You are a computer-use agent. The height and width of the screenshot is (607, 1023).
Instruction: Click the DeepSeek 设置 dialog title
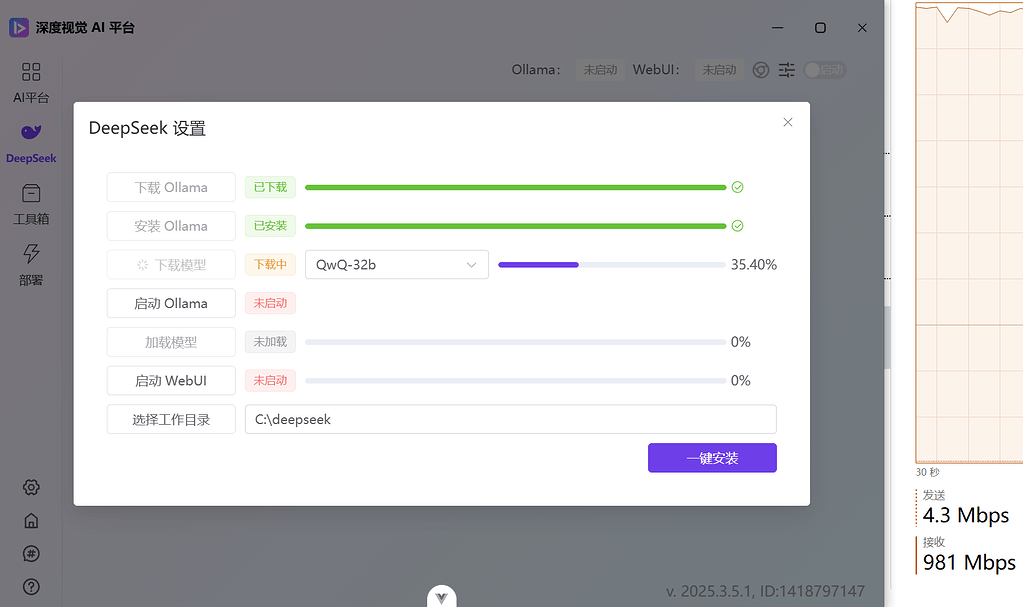coord(147,129)
